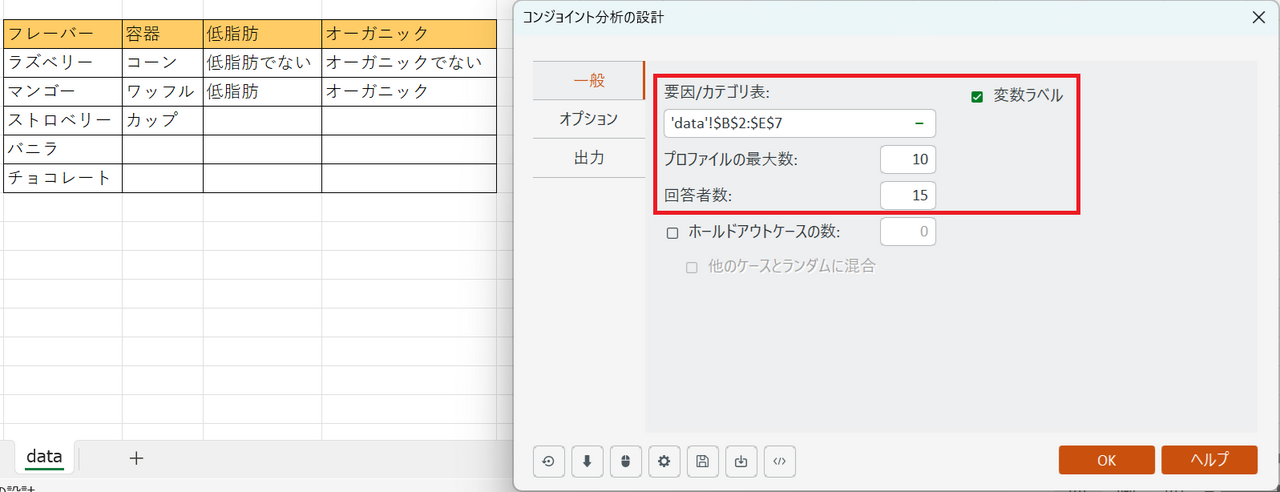This screenshot has width=1280, height=492.
Task: Click the mouse selection mode icon
Action: (x=626, y=461)
